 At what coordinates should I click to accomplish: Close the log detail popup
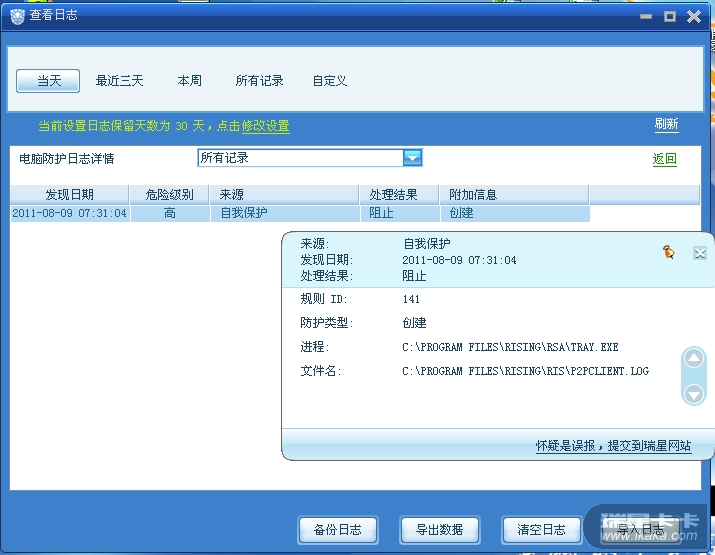pos(699,253)
